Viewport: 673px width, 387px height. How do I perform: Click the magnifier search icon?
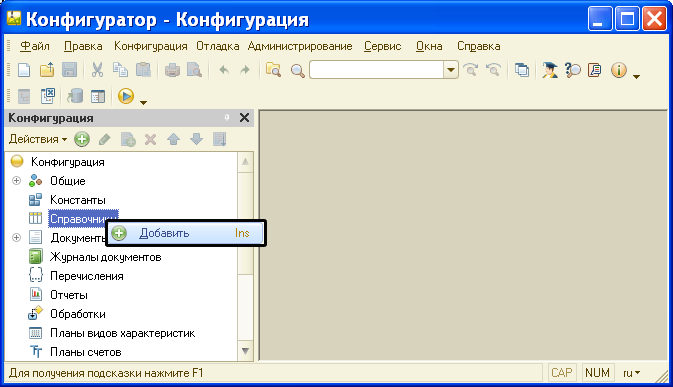297,70
